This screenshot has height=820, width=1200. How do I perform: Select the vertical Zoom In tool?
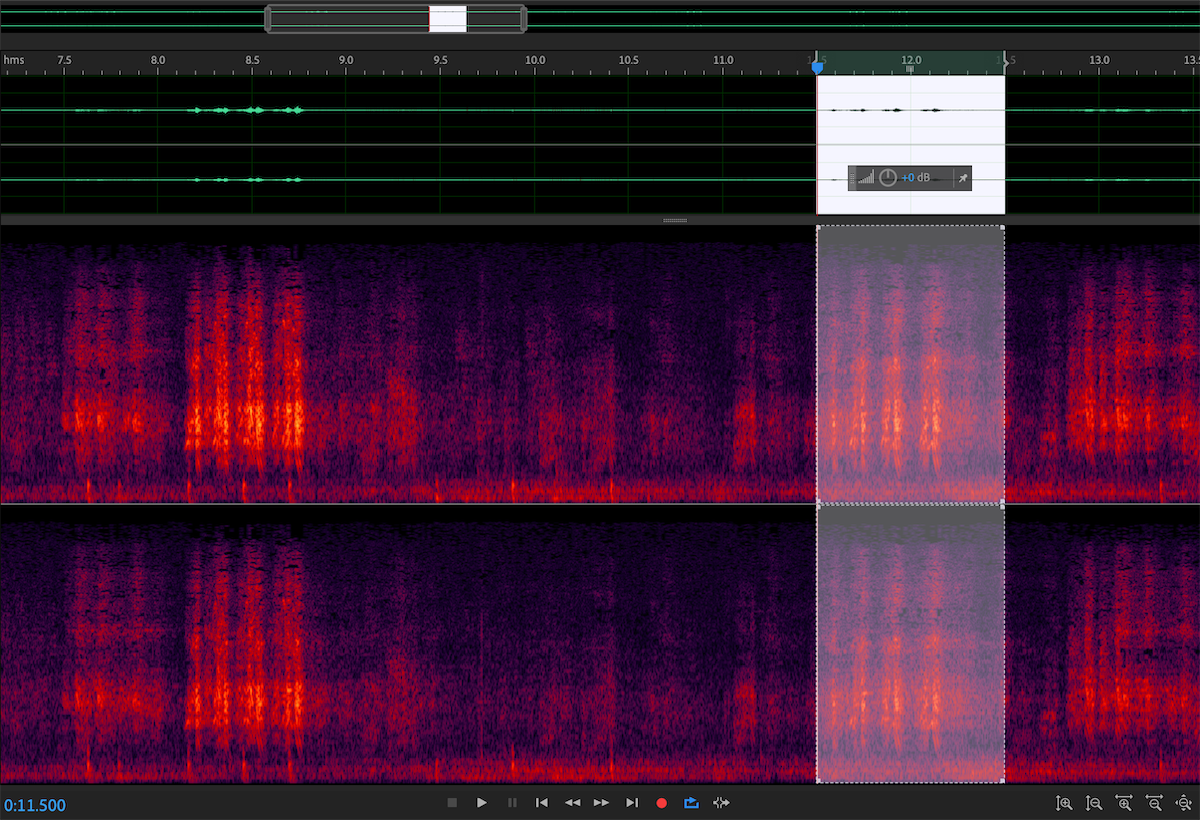click(1064, 803)
